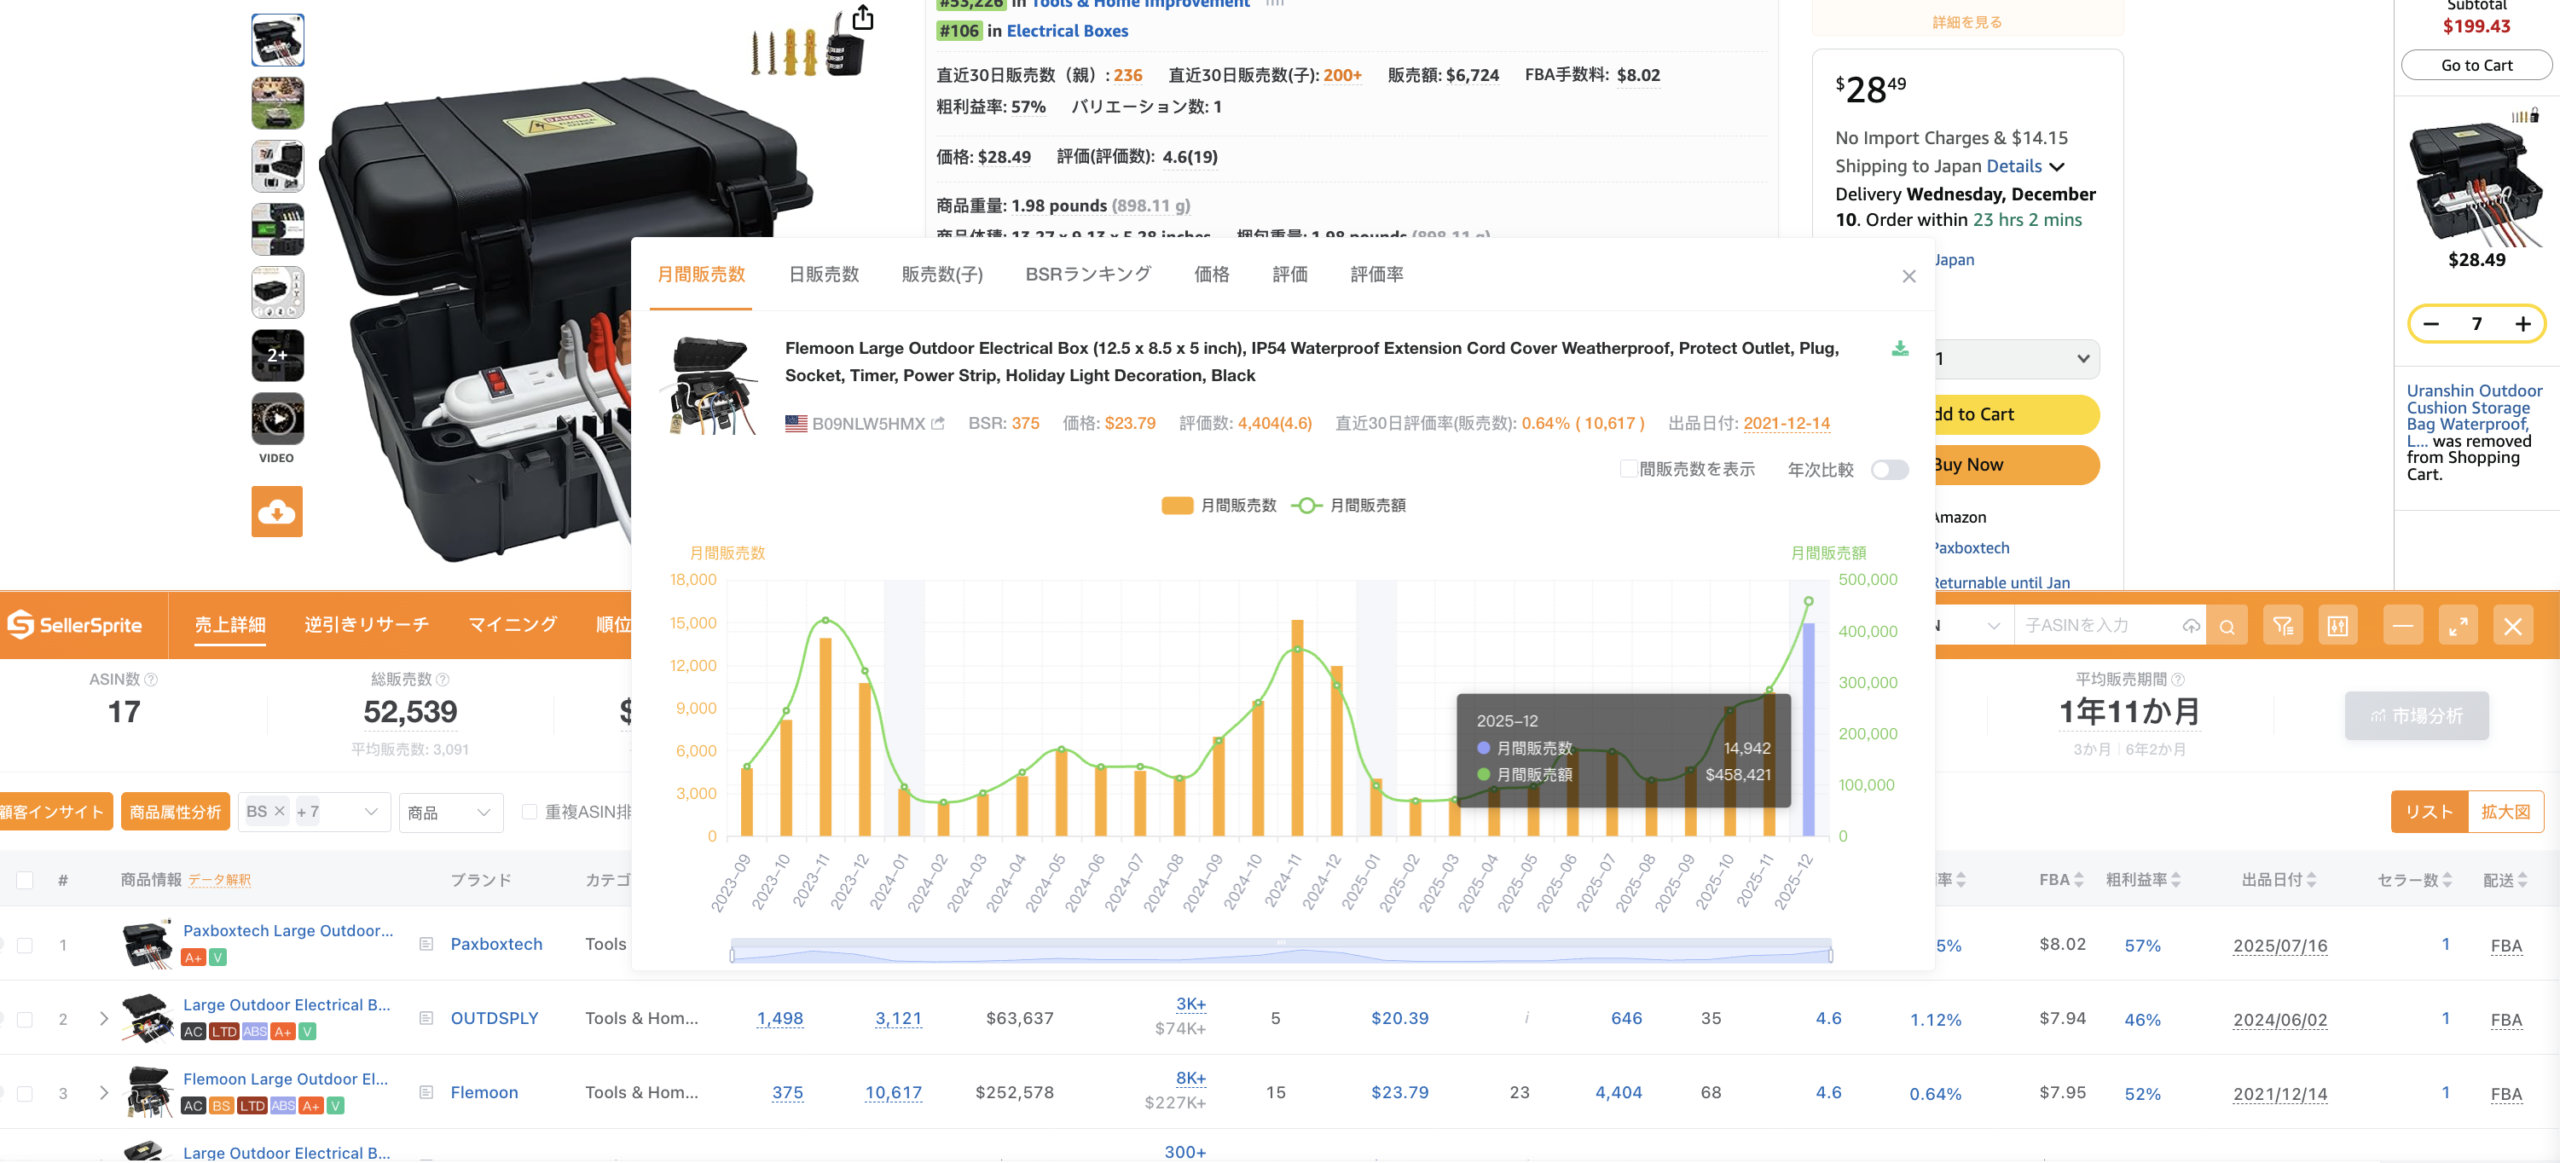
Task: Open external link icon next to B09NLW5HMX
Action: [938, 424]
